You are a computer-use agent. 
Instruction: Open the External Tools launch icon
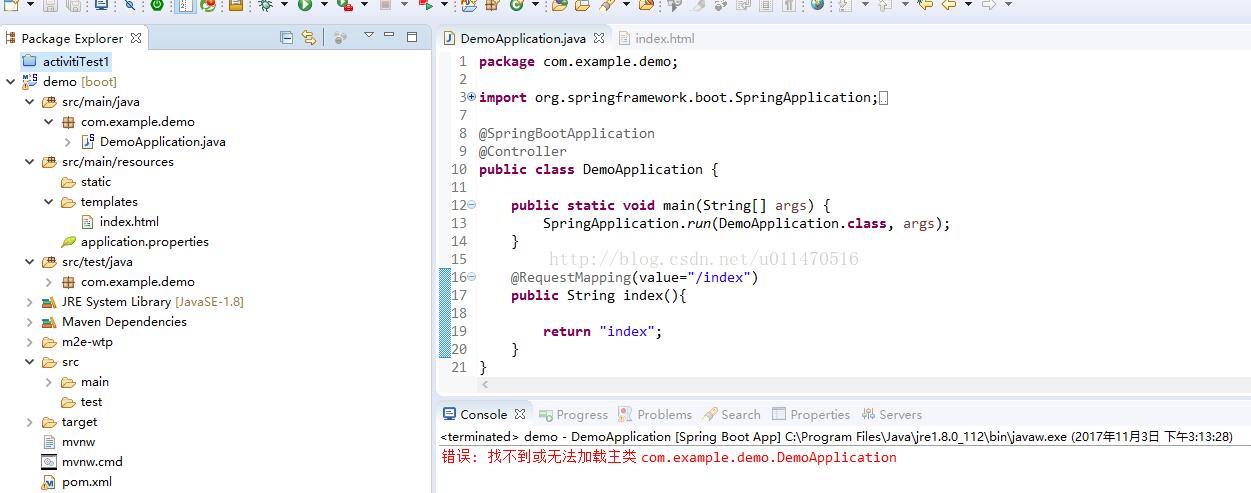click(x=345, y=5)
